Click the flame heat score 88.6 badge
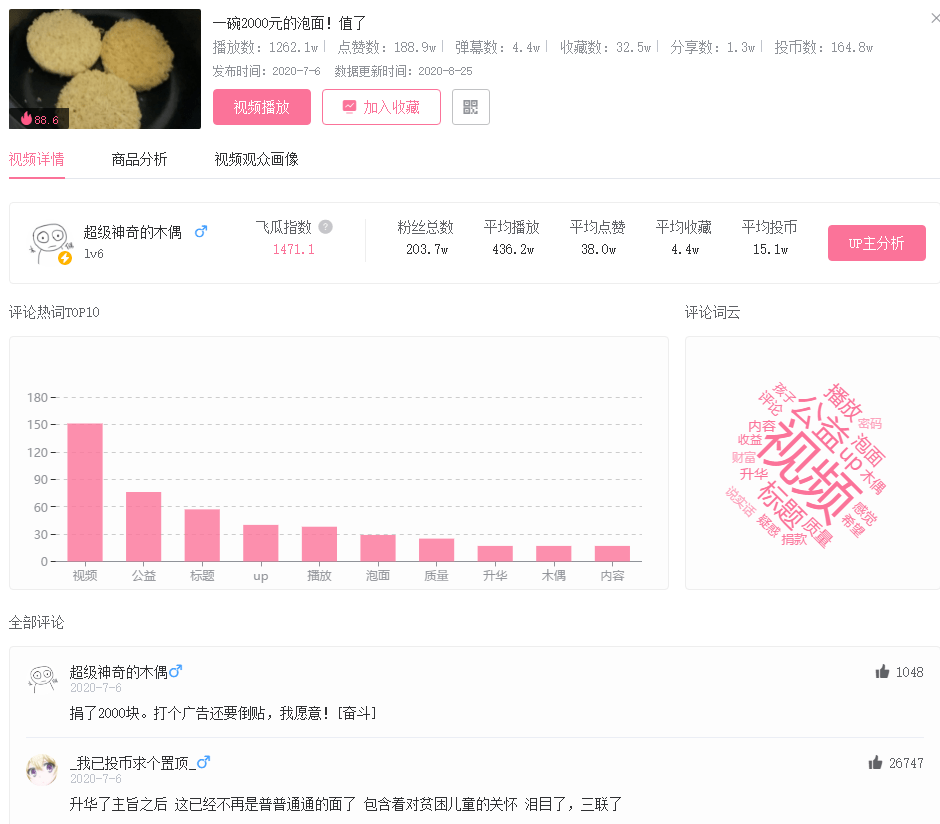The height and width of the screenshot is (824, 940). click(x=40, y=119)
